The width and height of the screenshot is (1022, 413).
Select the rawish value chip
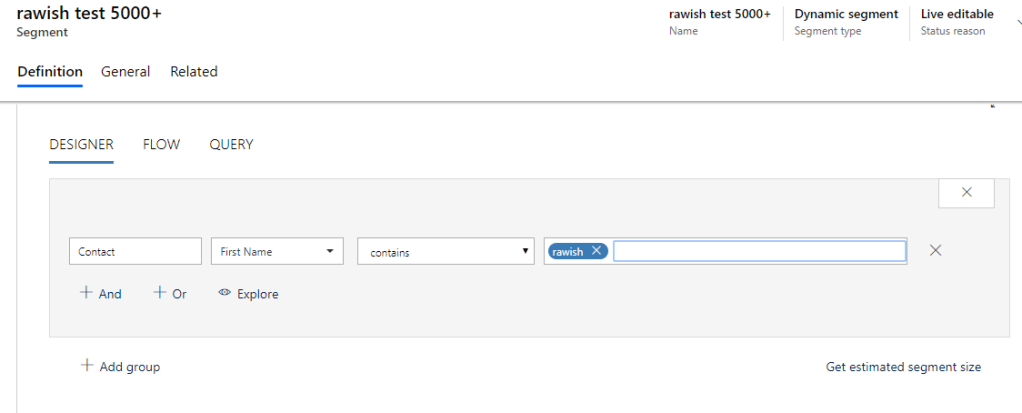[x=568, y=252]
